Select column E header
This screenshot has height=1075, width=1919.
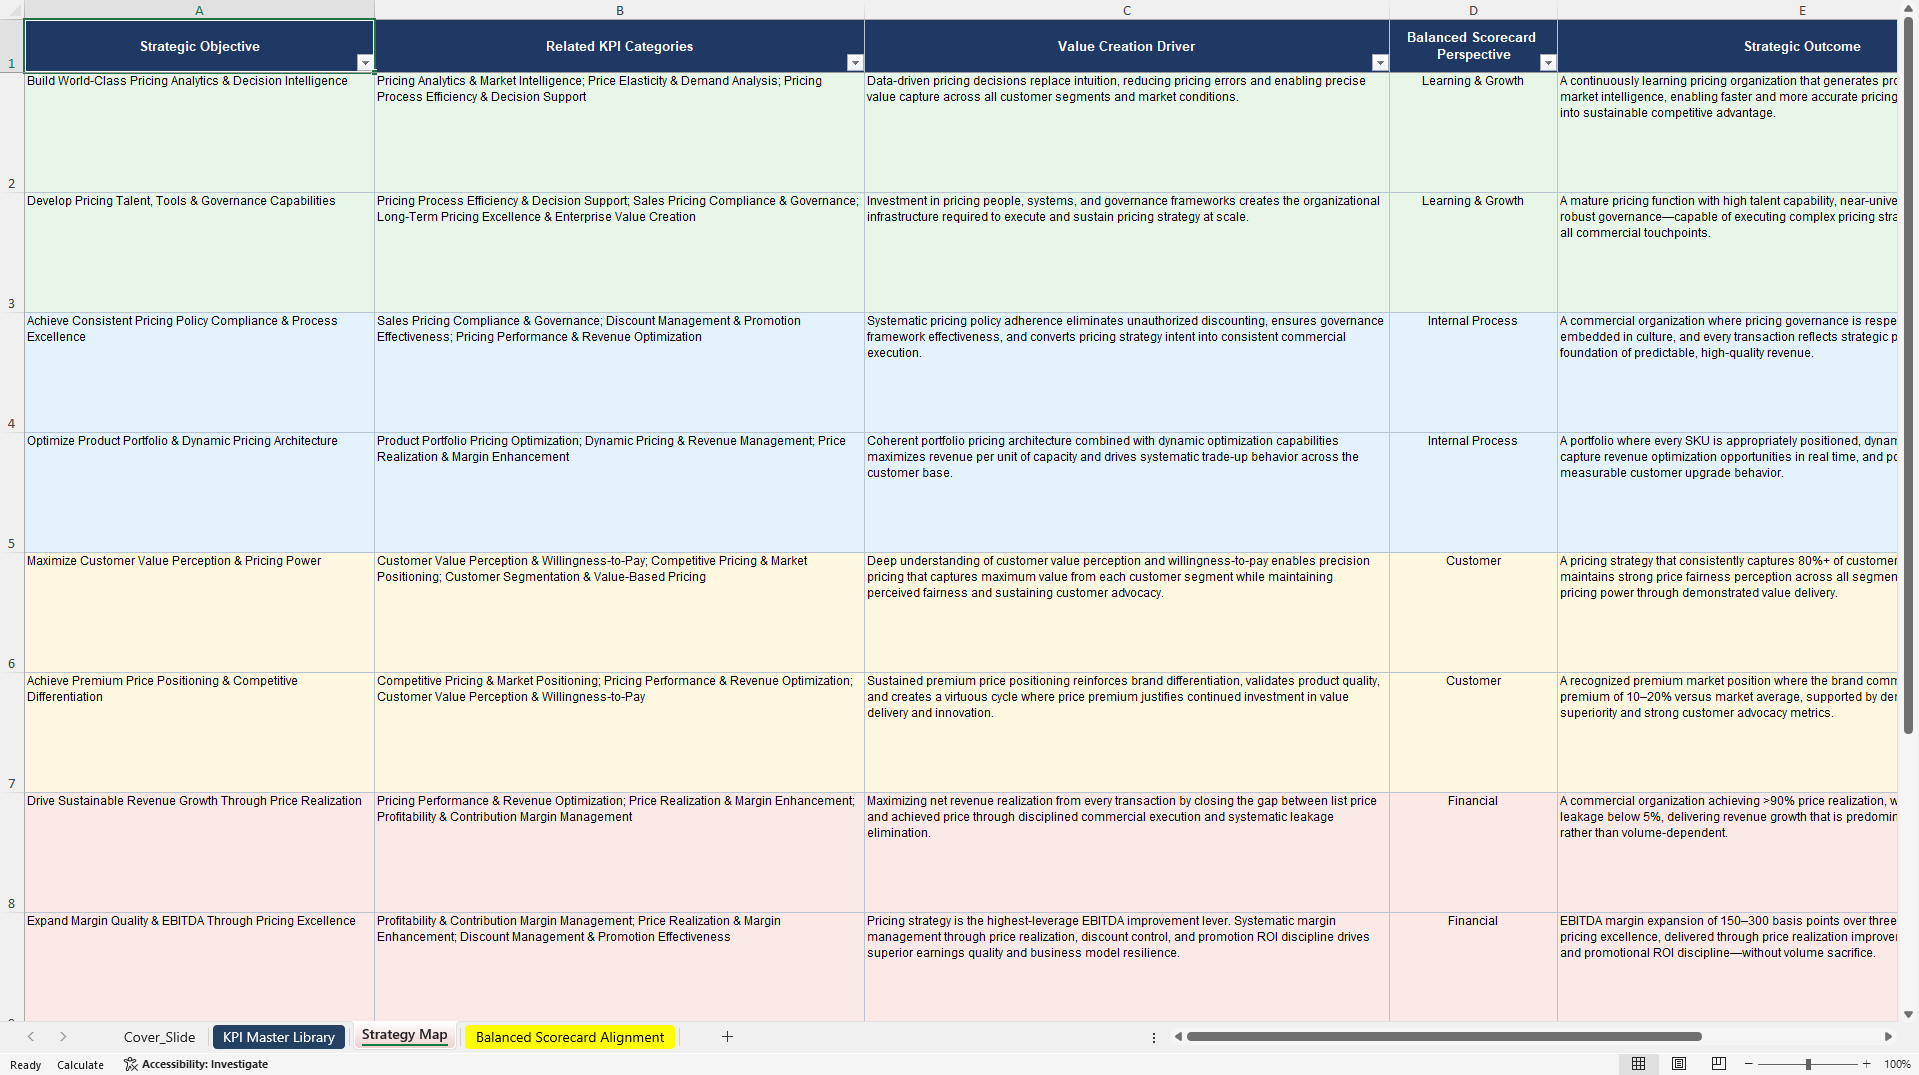coord(1727,10)
